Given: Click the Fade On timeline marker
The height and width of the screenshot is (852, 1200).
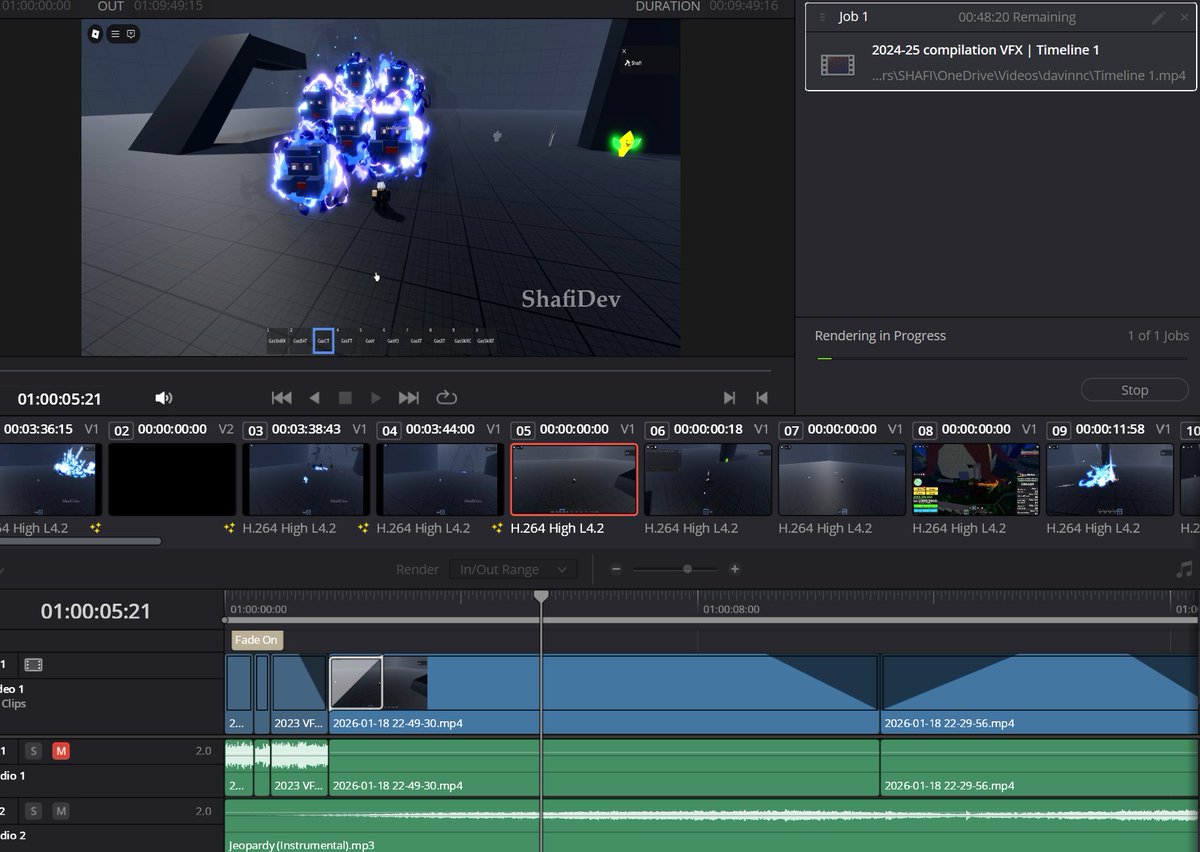Looking at the screenshot, I should [257, 640].
